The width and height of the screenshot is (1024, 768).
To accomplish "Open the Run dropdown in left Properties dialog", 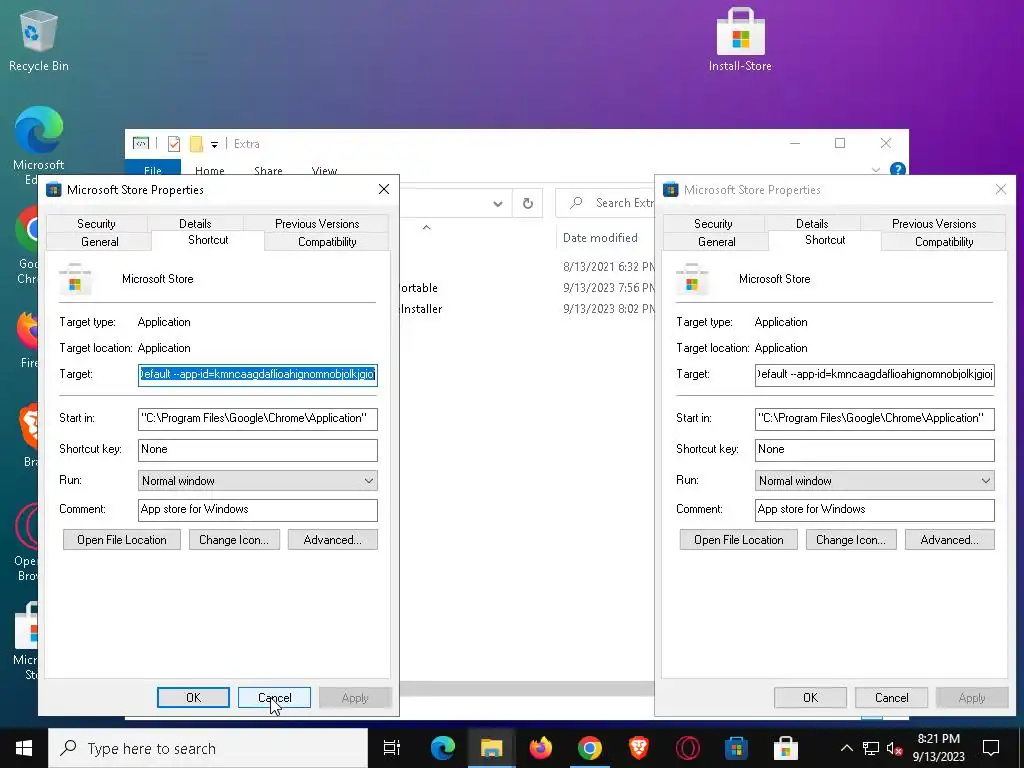I will [x=258, y=481].
